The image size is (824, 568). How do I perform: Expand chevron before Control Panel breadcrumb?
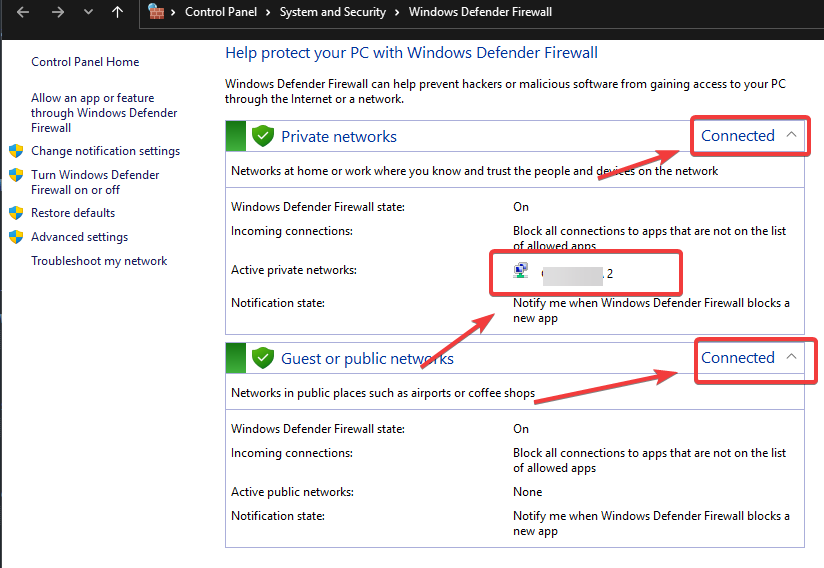tap(173, 12)
